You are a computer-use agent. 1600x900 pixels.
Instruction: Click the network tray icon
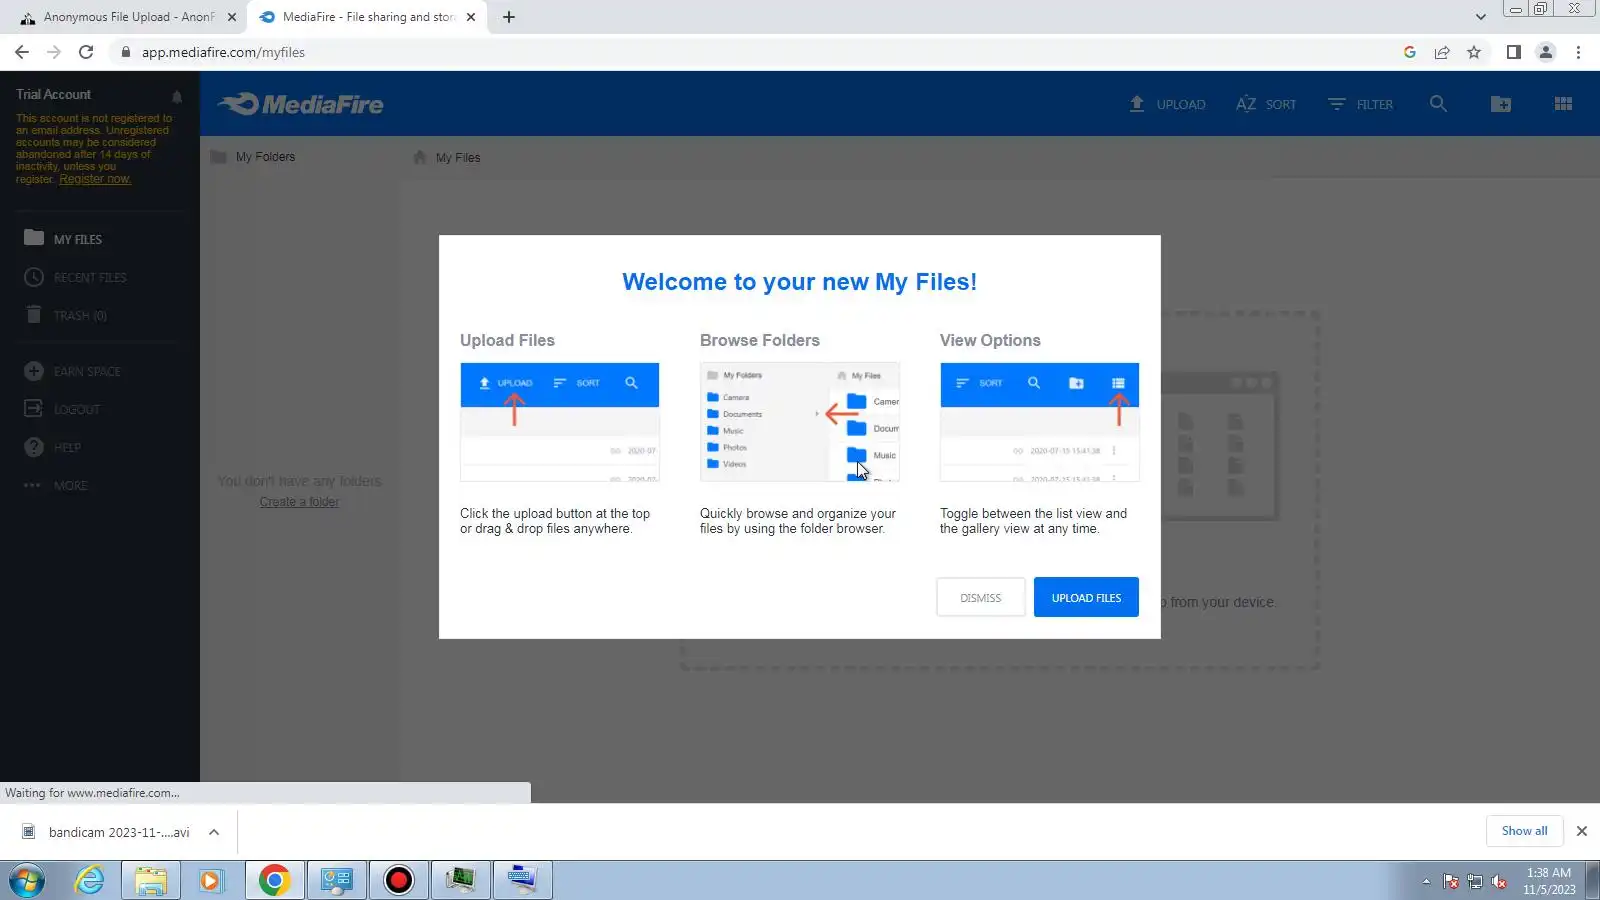pos(1475,881)
